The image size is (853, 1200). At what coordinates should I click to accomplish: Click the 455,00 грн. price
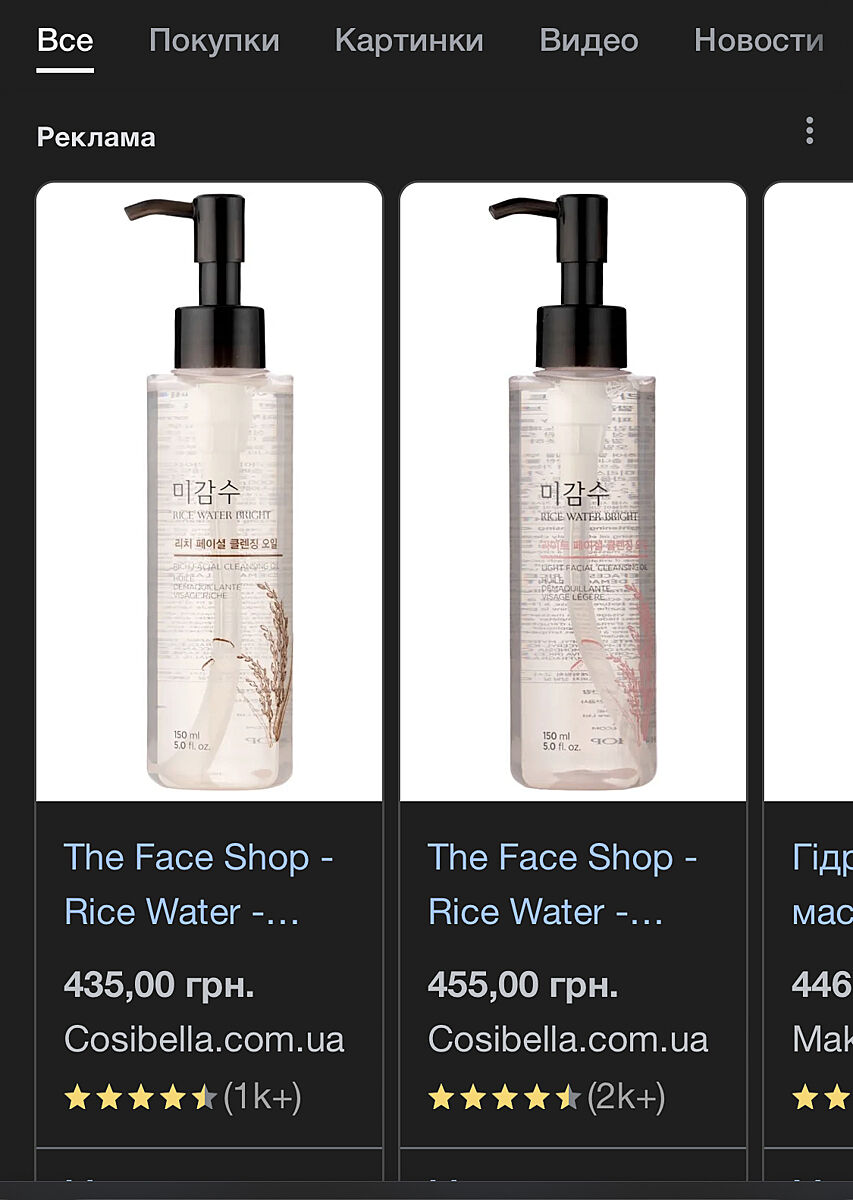point(523,986)
